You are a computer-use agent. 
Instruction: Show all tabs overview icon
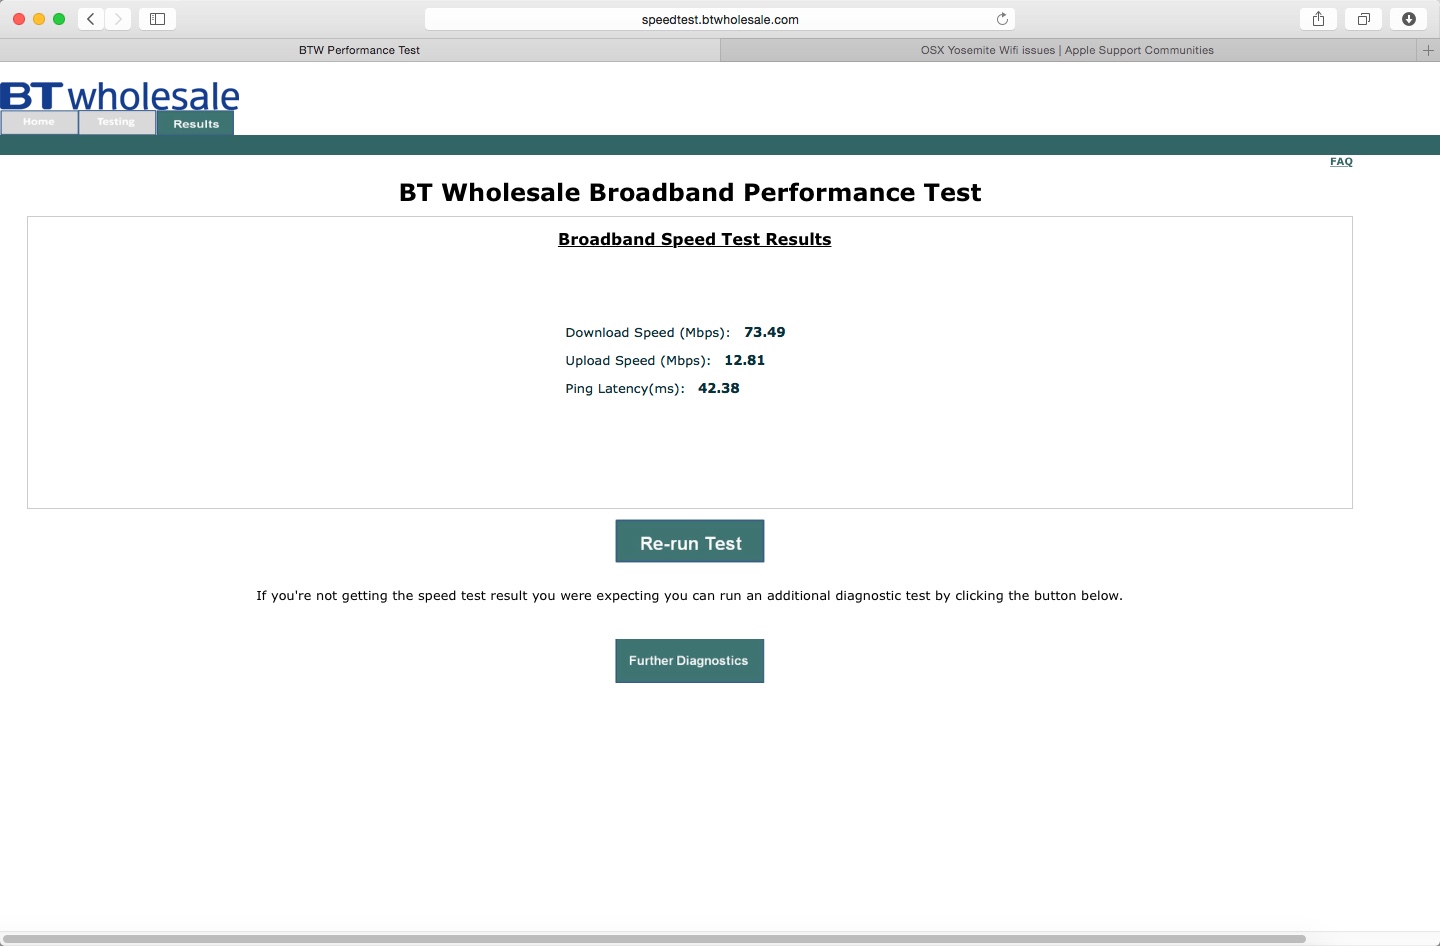[x=1363, y=19]
